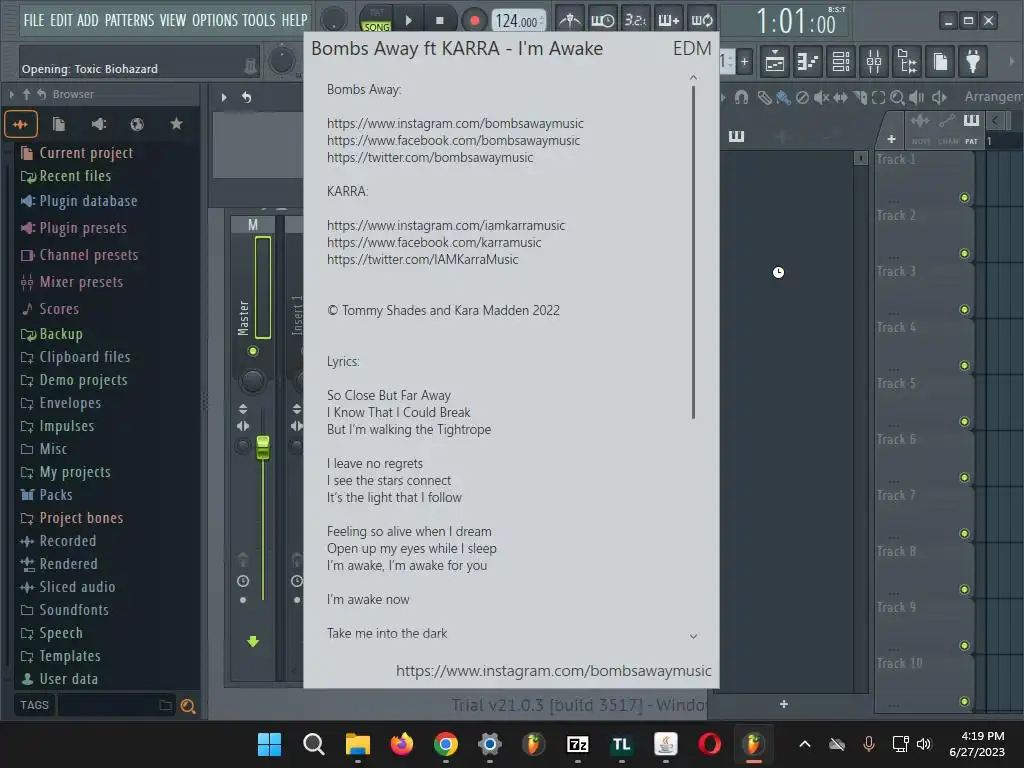Open the Mixer window icon
1024x768 pixels.
874,62
